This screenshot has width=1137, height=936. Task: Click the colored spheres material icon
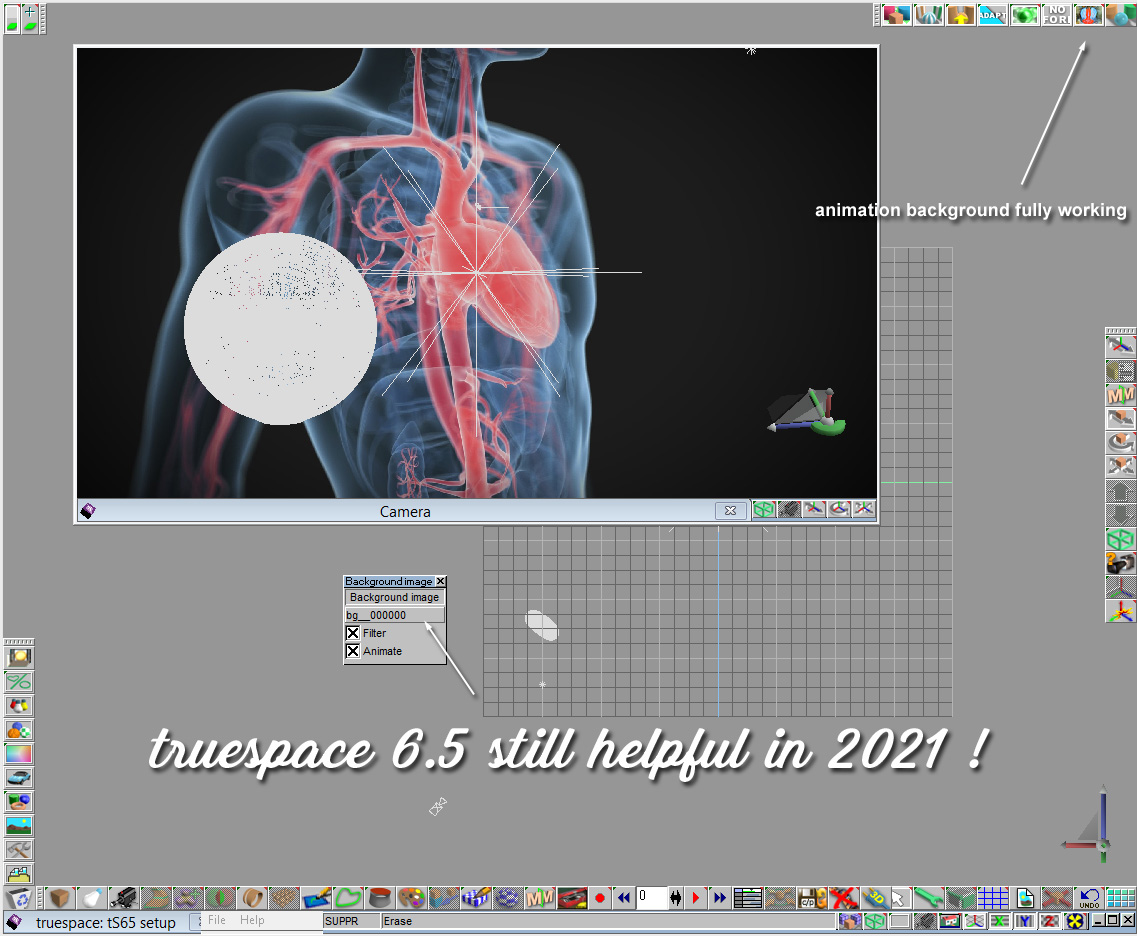(19, 730)
